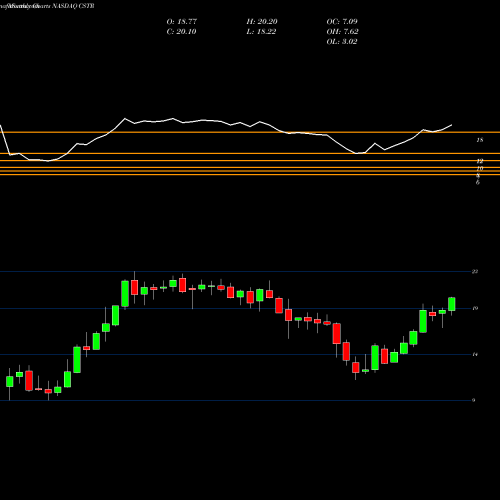
Task: Click the close price value C: 20.10
Action: [x=181, y=32]
